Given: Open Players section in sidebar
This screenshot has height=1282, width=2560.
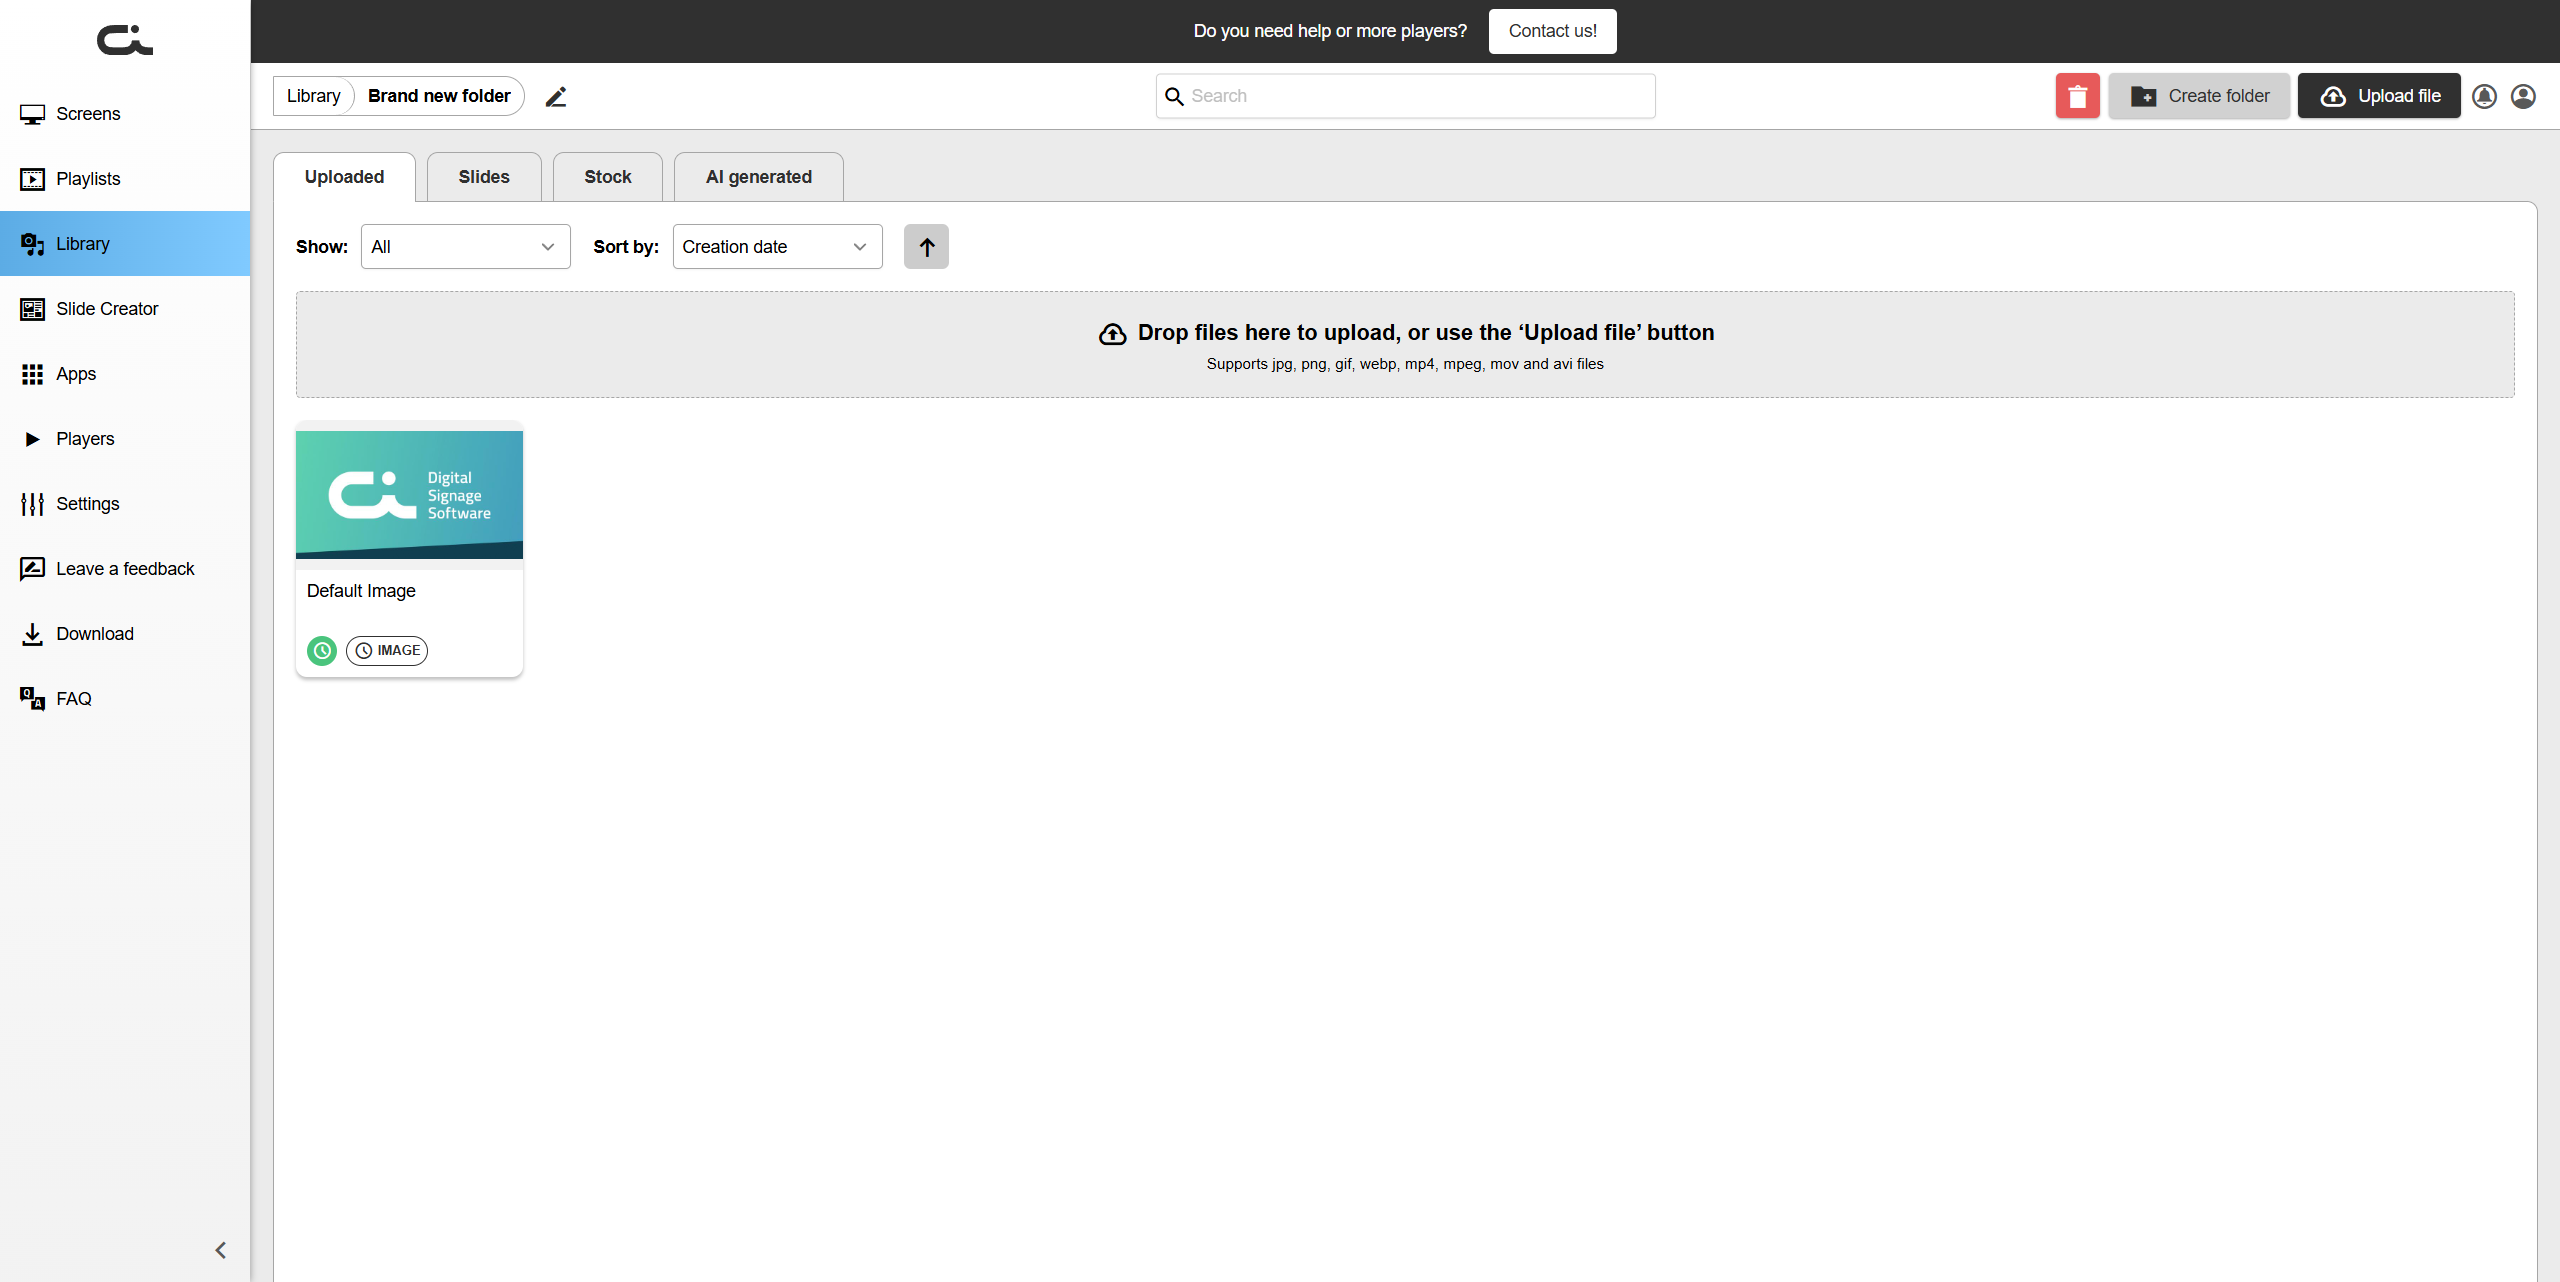Looking at the screenshot, I should coord(85,439).
